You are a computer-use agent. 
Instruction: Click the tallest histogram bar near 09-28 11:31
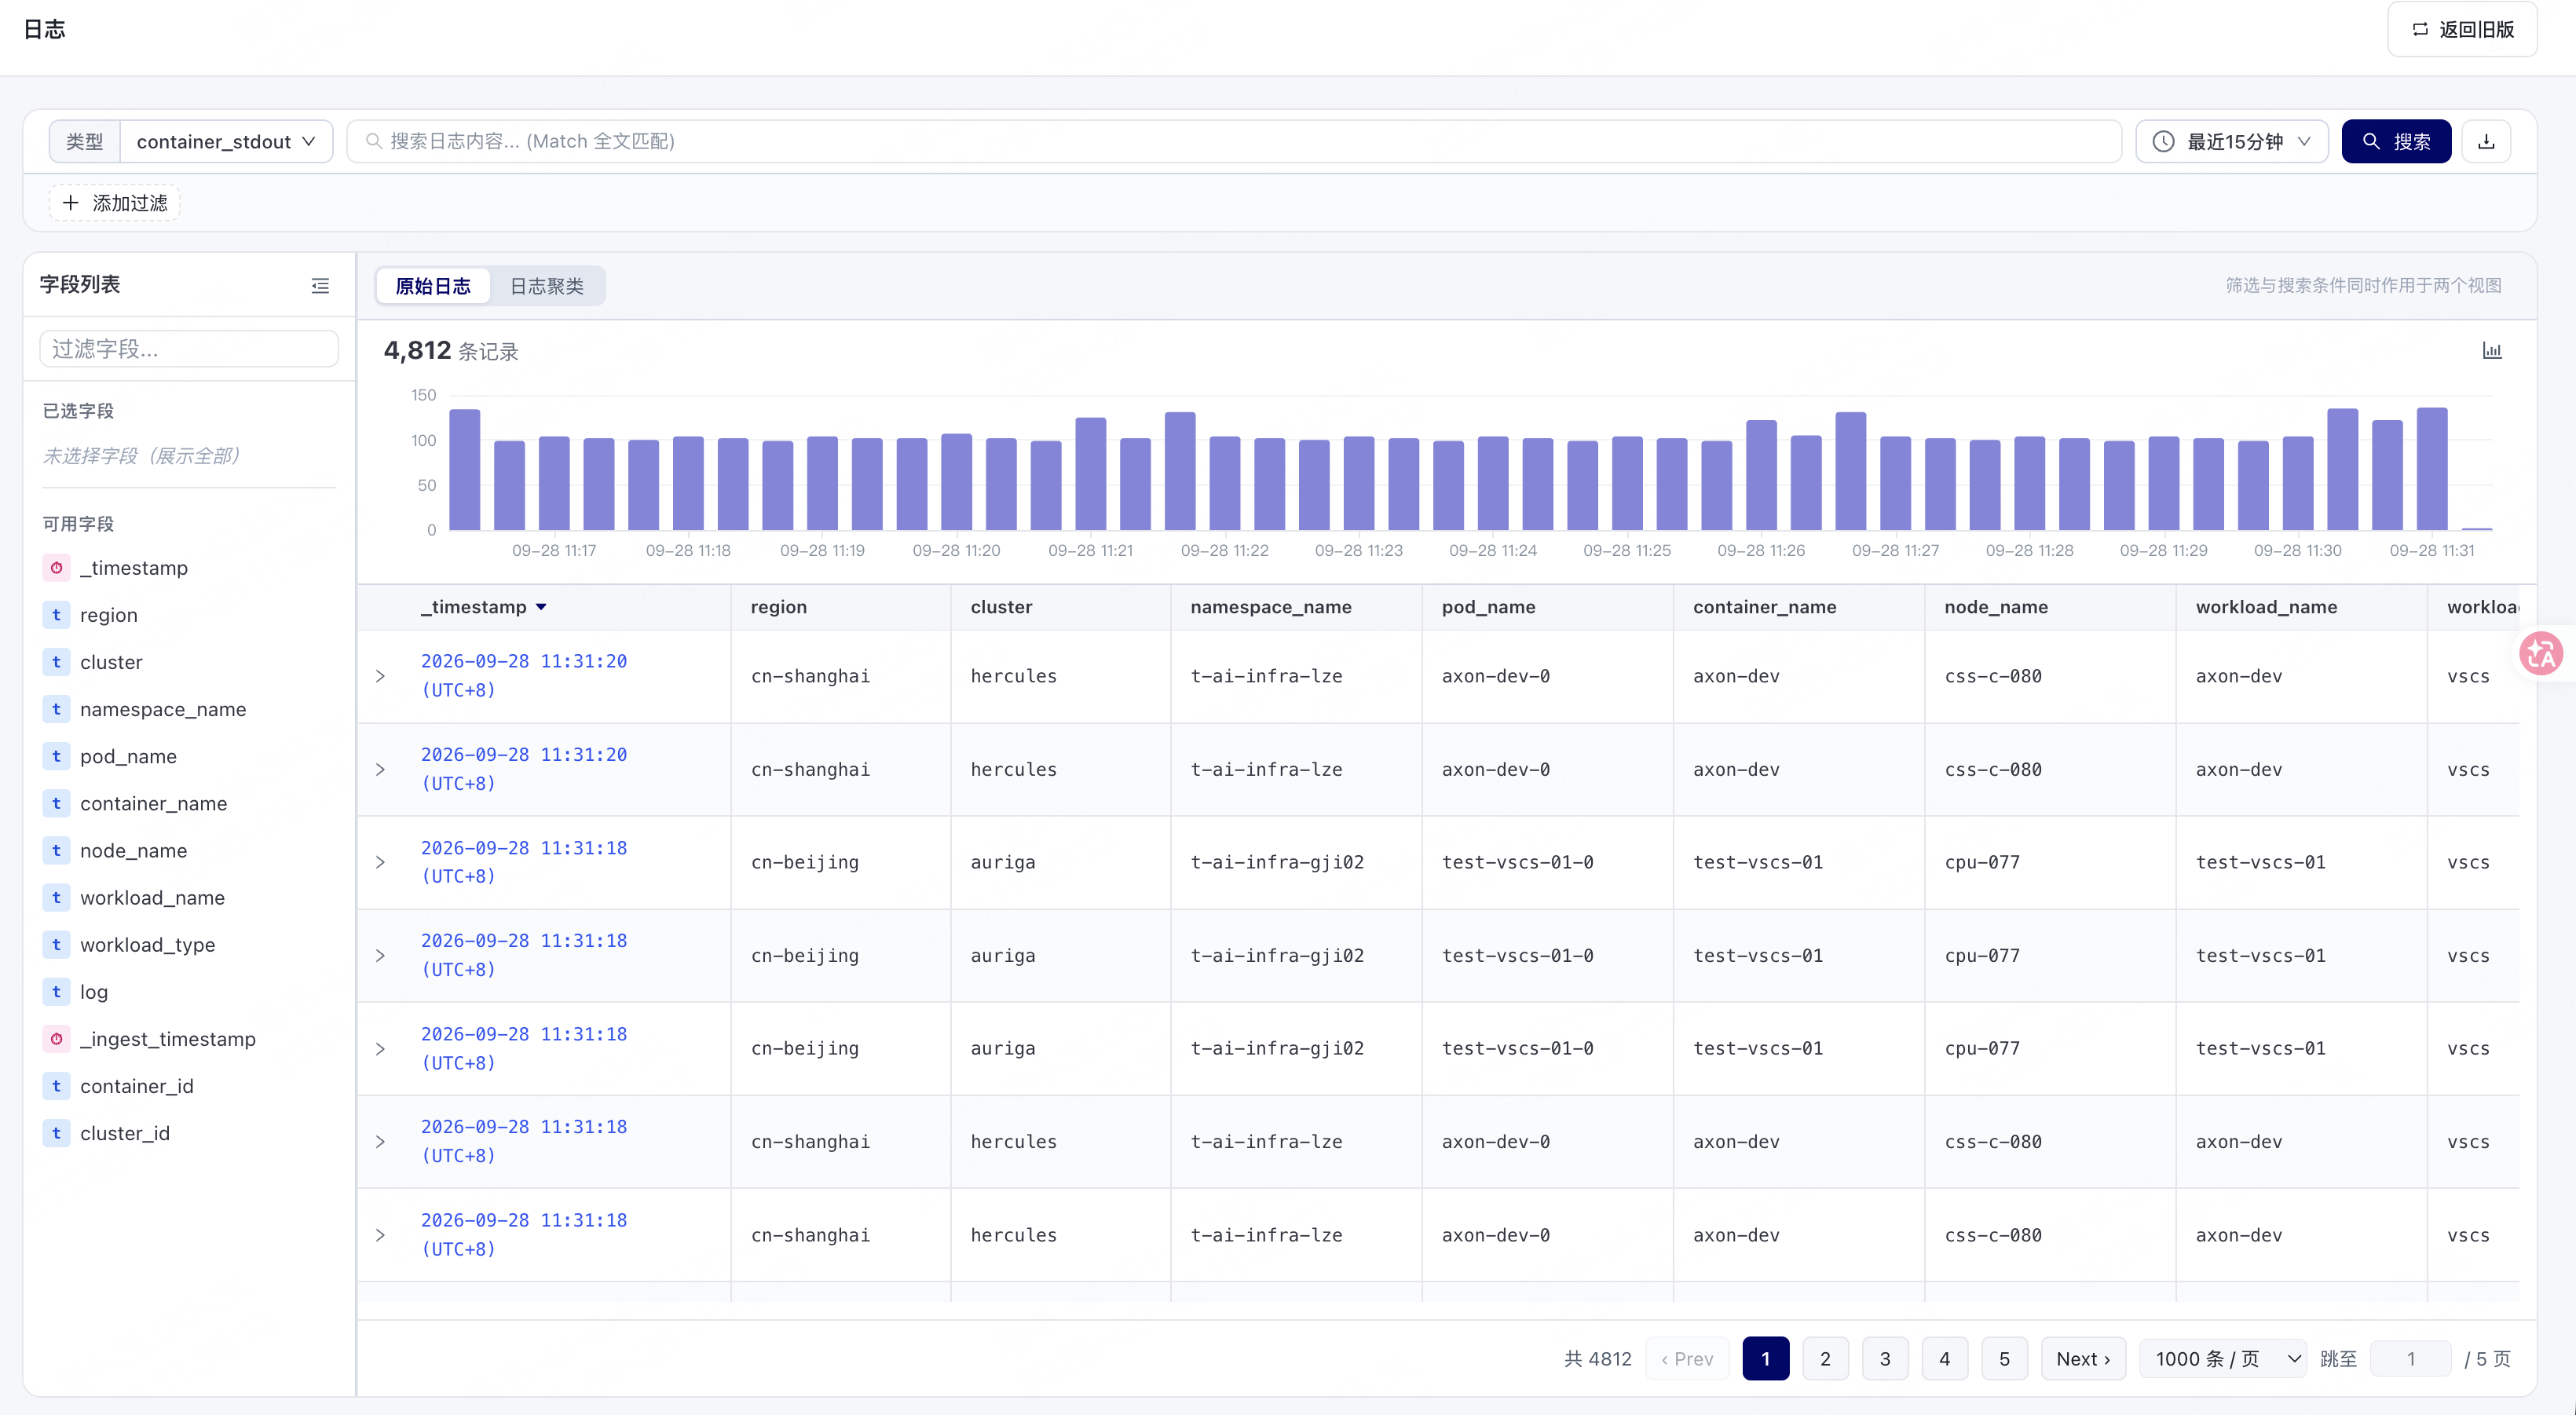[x=2432, y=468]
